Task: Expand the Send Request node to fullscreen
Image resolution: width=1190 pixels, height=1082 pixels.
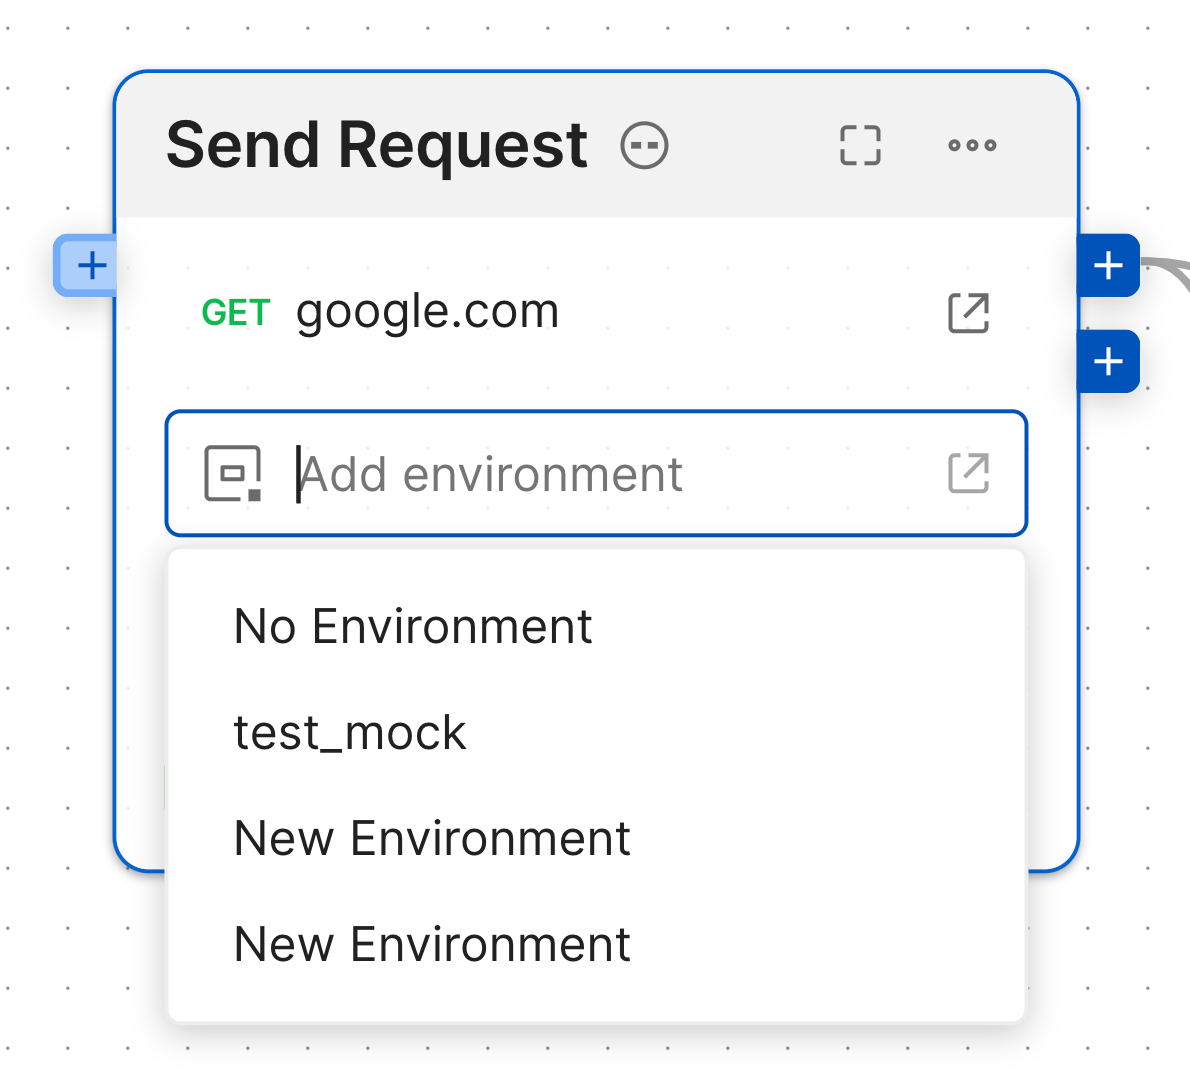Action: [x=859, y=146]
